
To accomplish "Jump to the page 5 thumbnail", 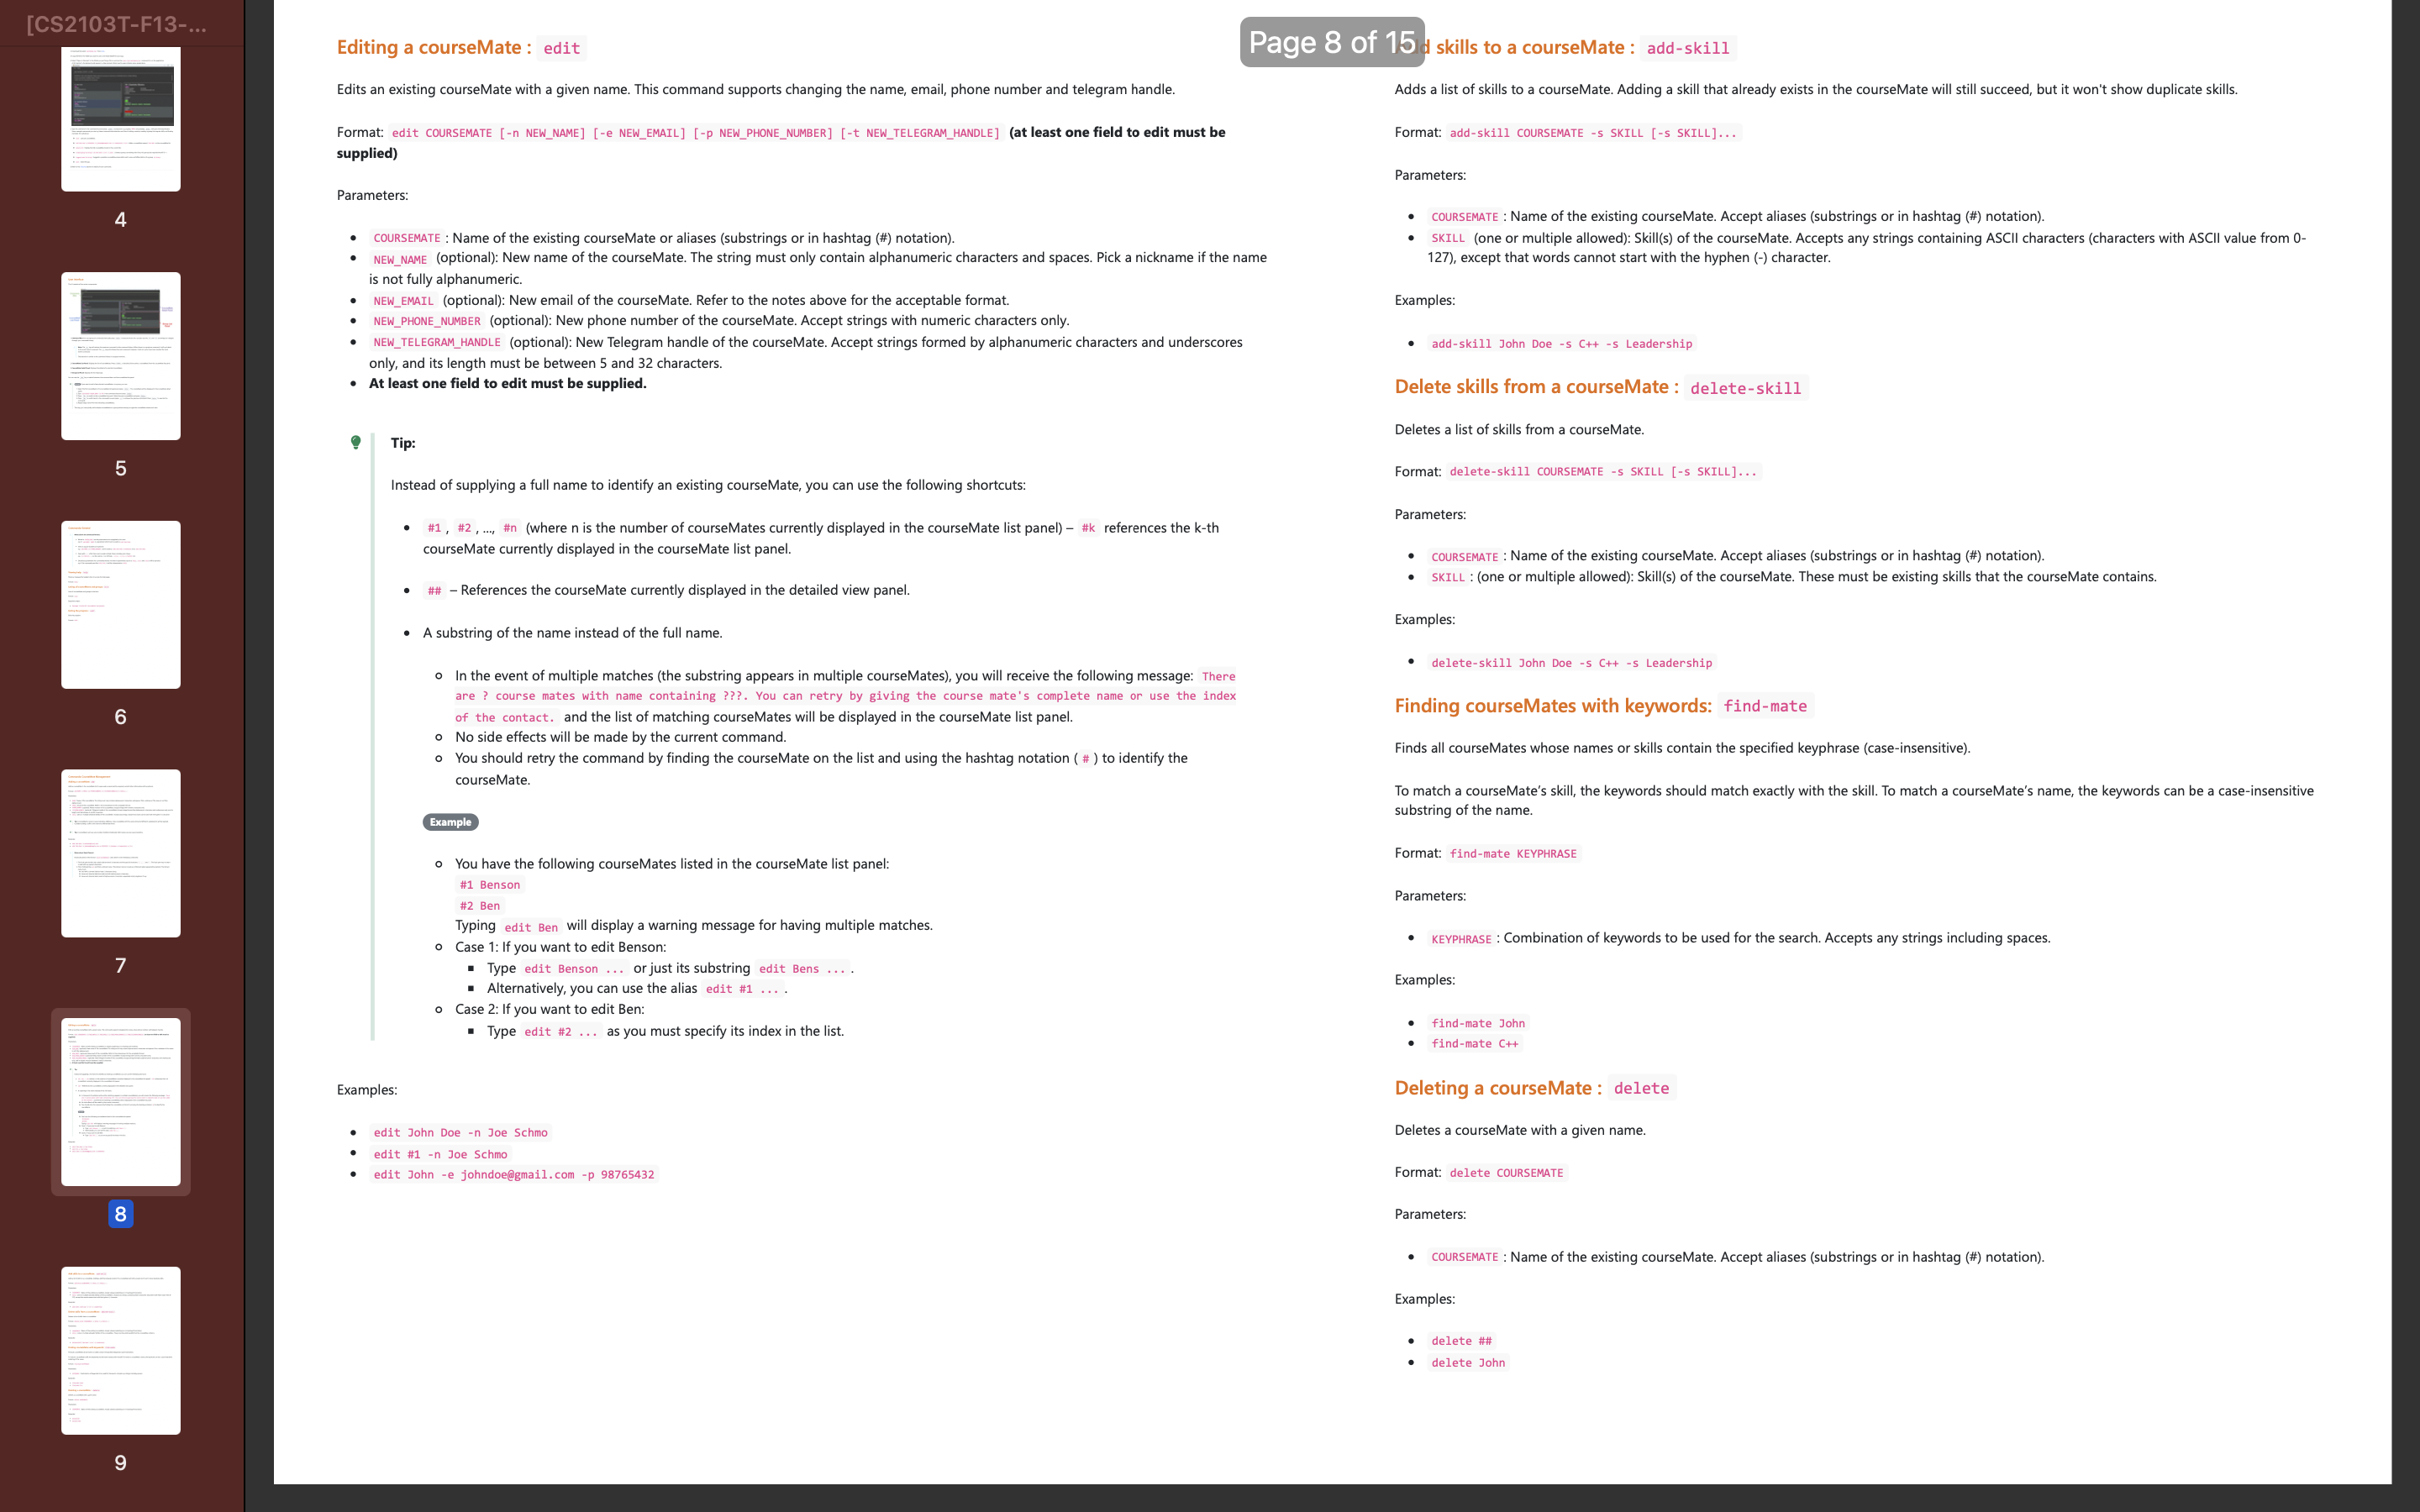I will pos(120,355).
